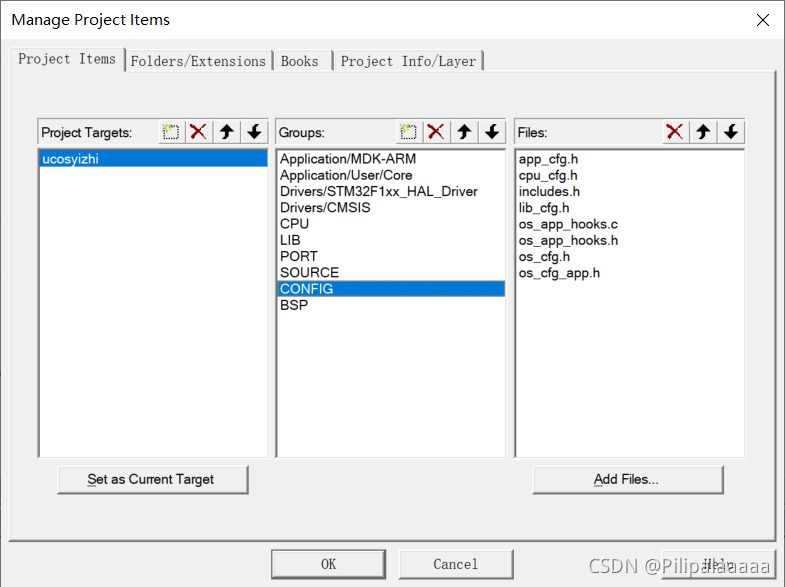Move project target up
This screenshot has height=587, width=785.
click(227, 132)
